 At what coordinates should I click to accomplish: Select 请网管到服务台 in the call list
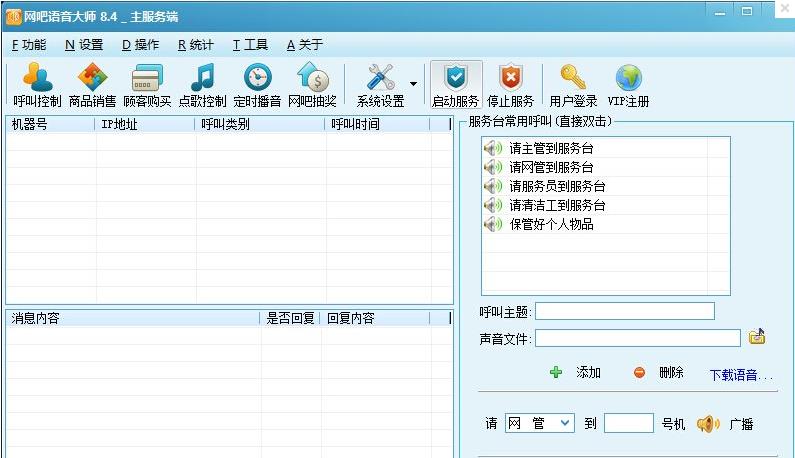[x=551, y=167]
